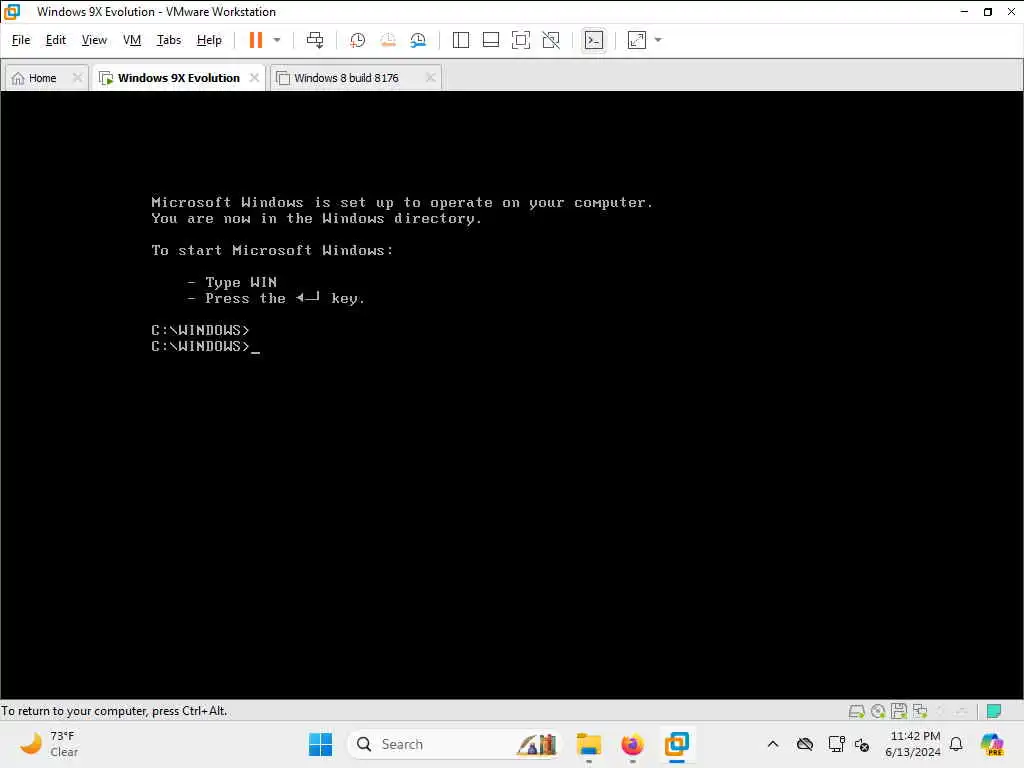Open the Edit menu

[56, 40]
